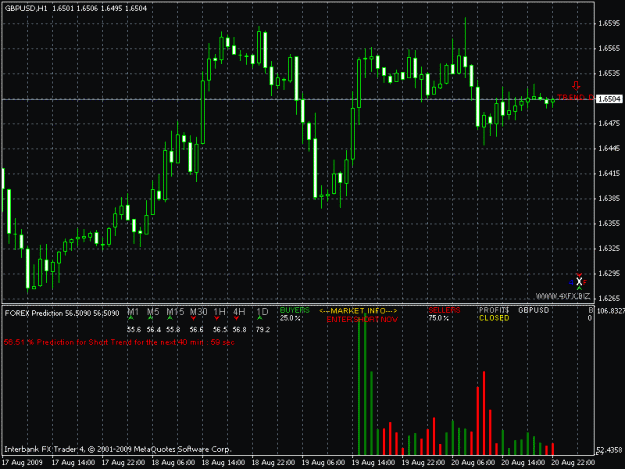Click the green BUYERS label
The width and height of the screenshot is (625, 469).
pyautogui.click(x=295, y=310)
